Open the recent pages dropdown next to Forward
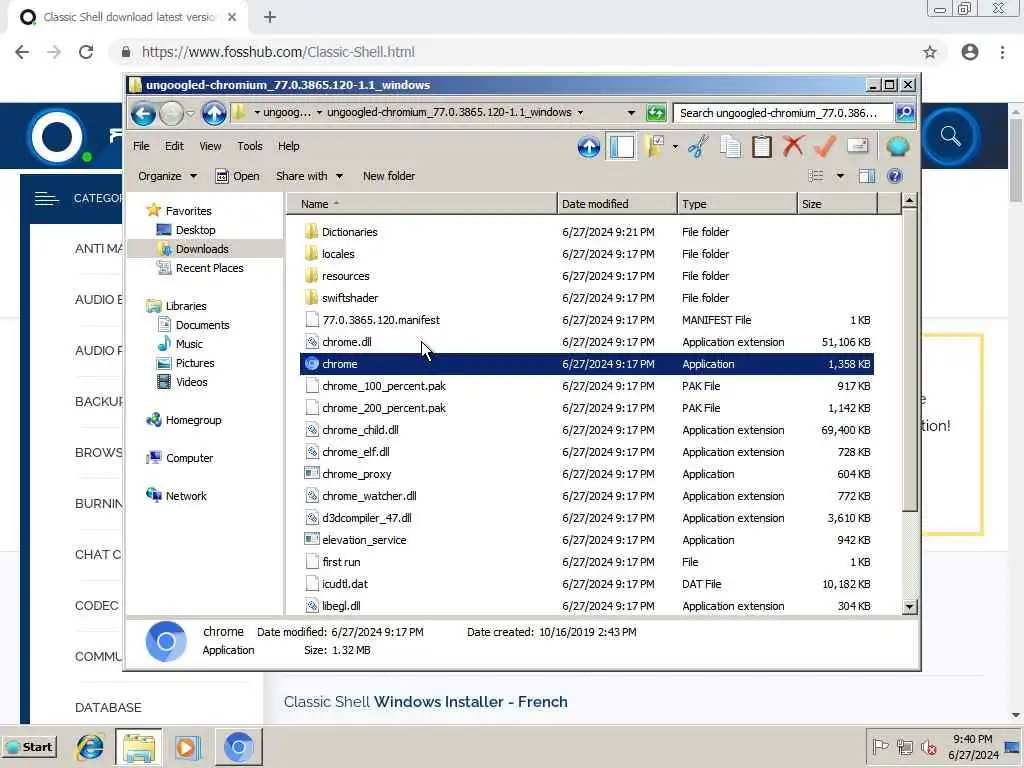 190,114
